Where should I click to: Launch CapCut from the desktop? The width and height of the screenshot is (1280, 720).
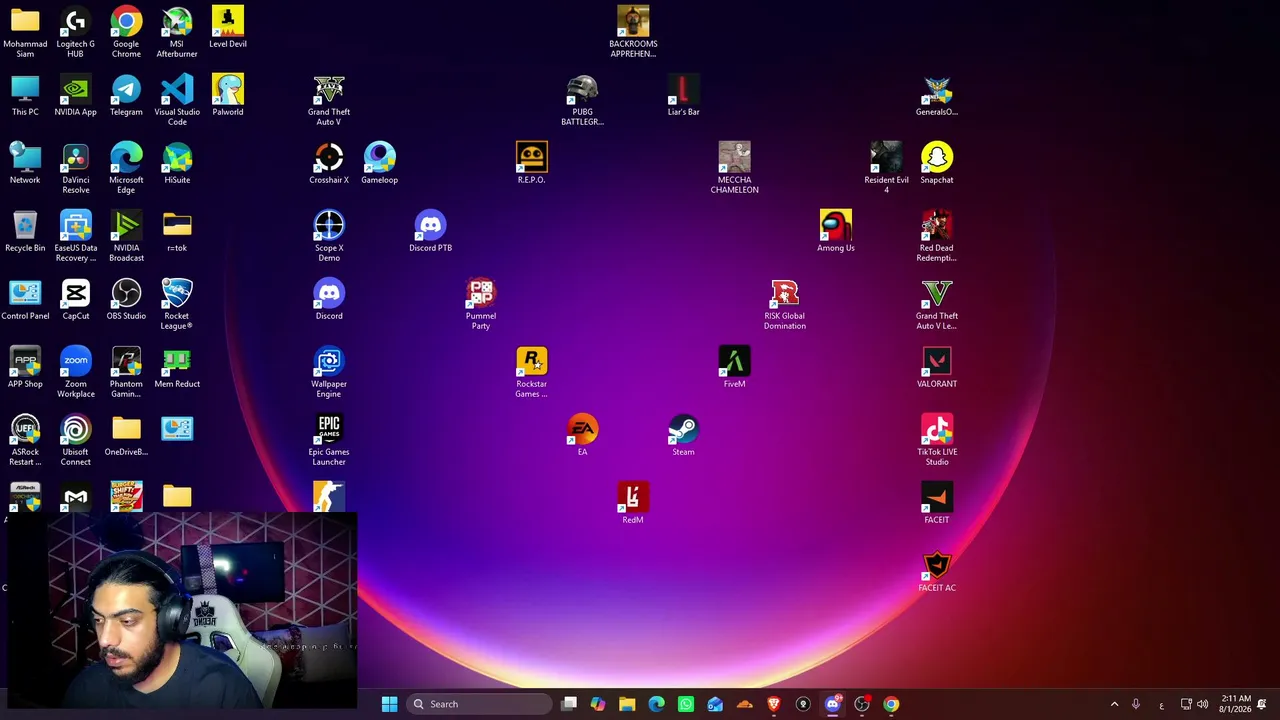tap(76, 299)
